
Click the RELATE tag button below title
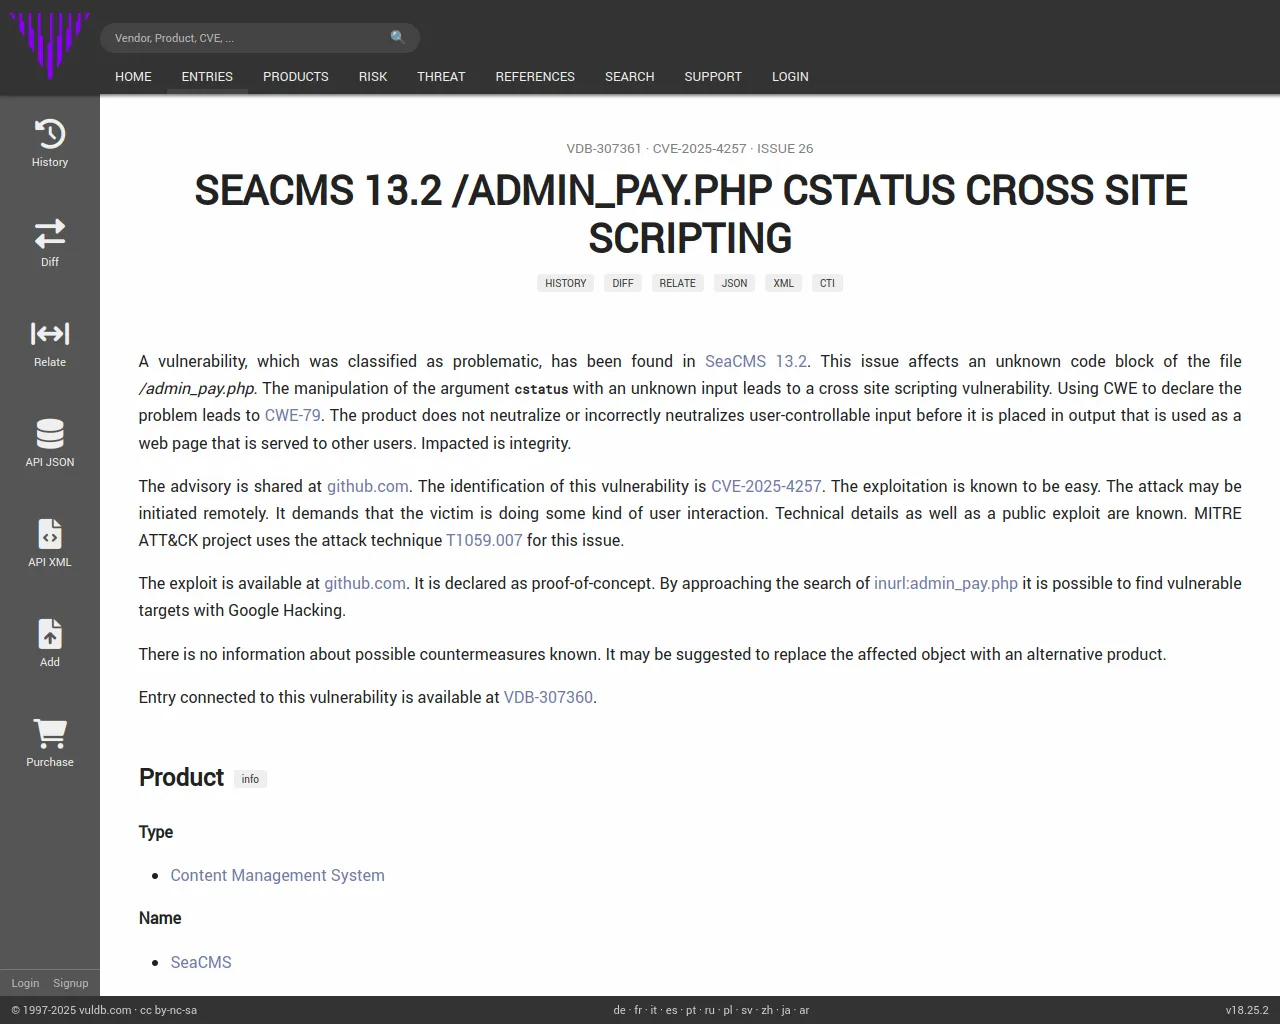tap(677, 283)
